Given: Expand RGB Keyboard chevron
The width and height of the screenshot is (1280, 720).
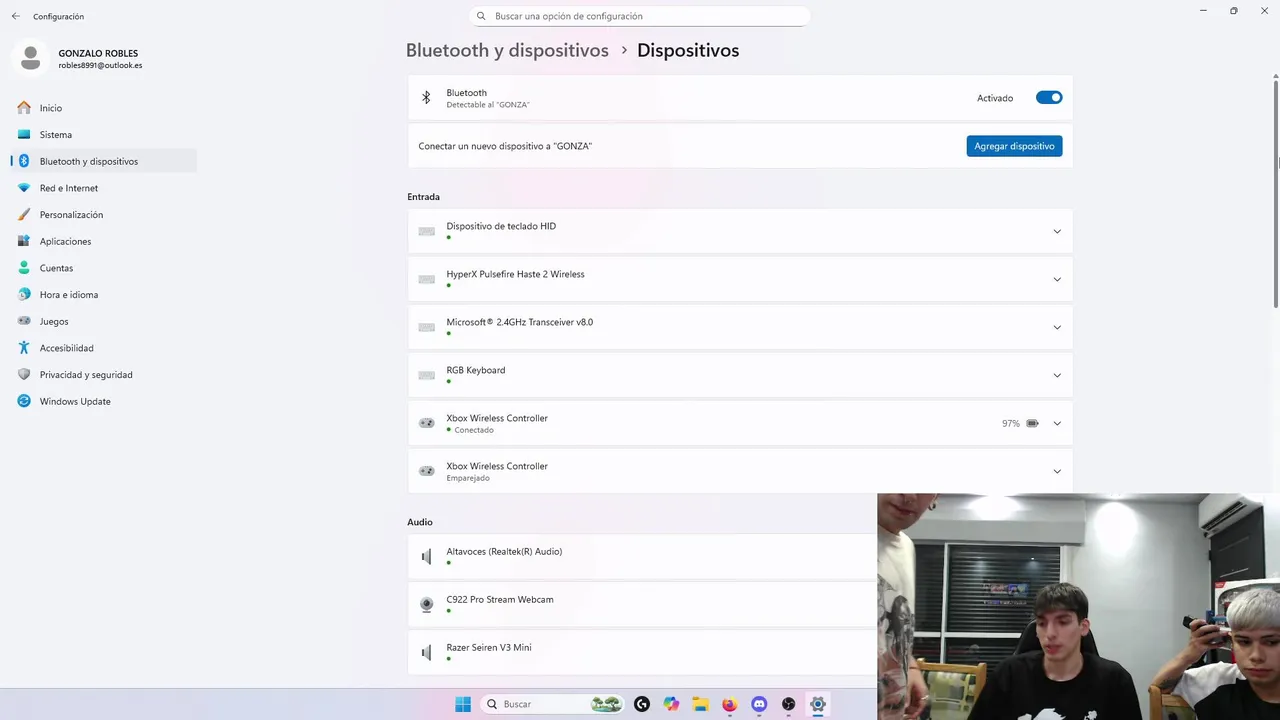Looking at the screenshot, I should click(x=1057, y=375).
